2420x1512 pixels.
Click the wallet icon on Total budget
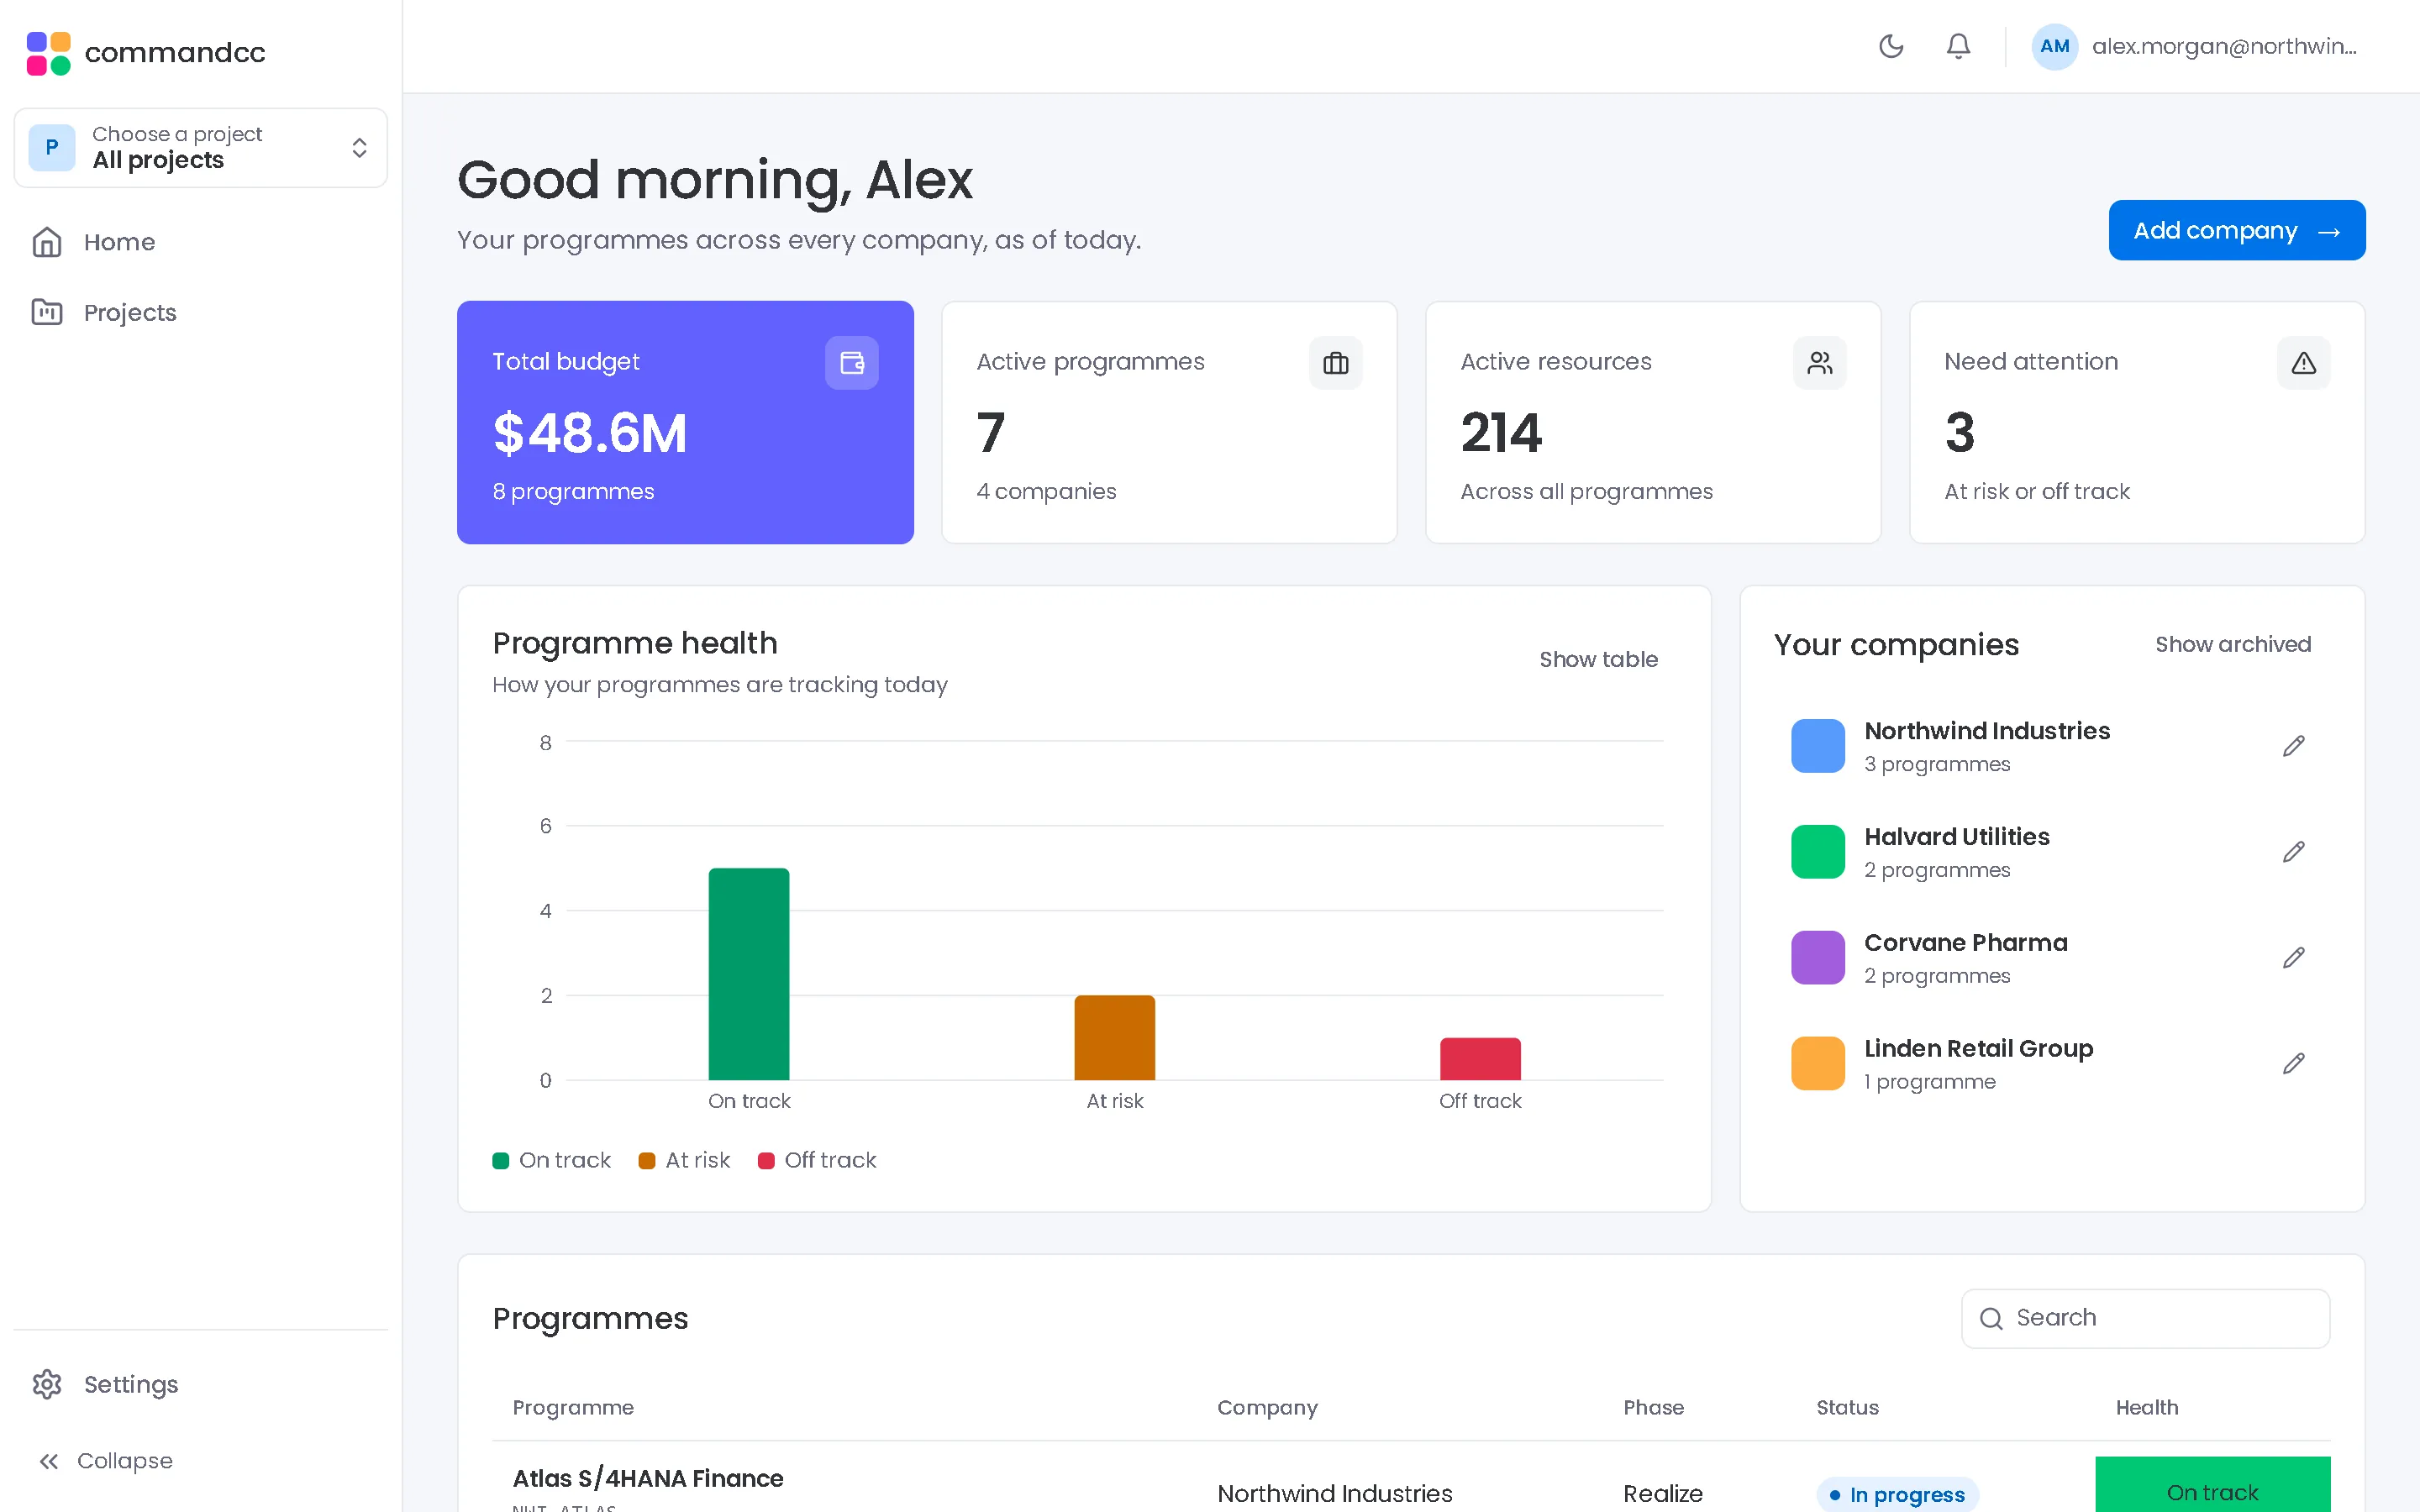click(852, 362)
